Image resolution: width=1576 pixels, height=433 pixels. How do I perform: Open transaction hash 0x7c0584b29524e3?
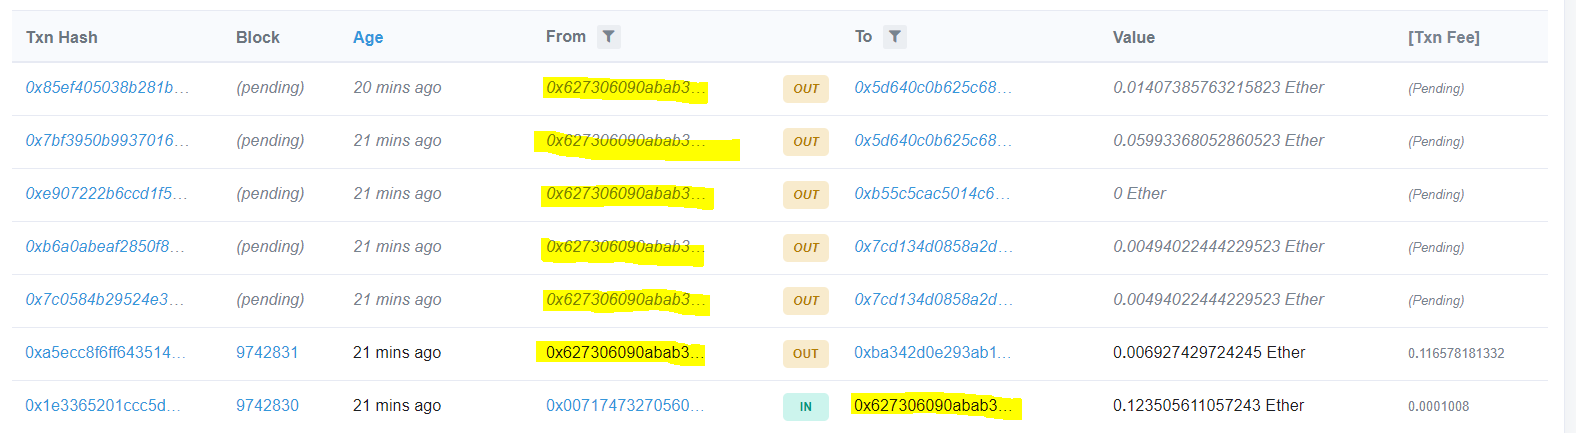point(104,300)
